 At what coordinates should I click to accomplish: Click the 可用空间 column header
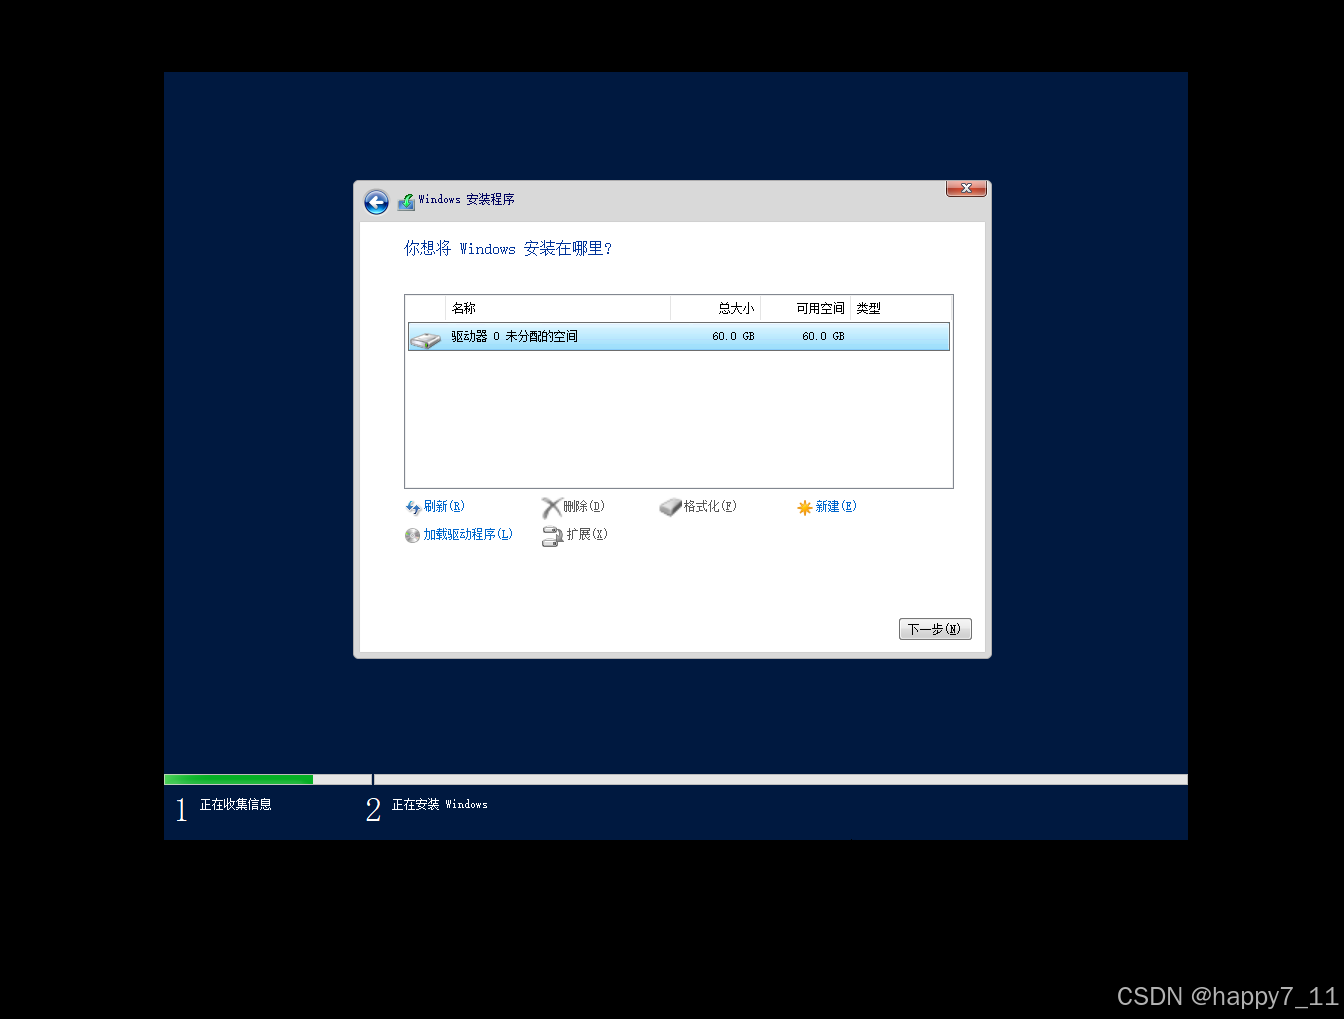coord(806,308)
